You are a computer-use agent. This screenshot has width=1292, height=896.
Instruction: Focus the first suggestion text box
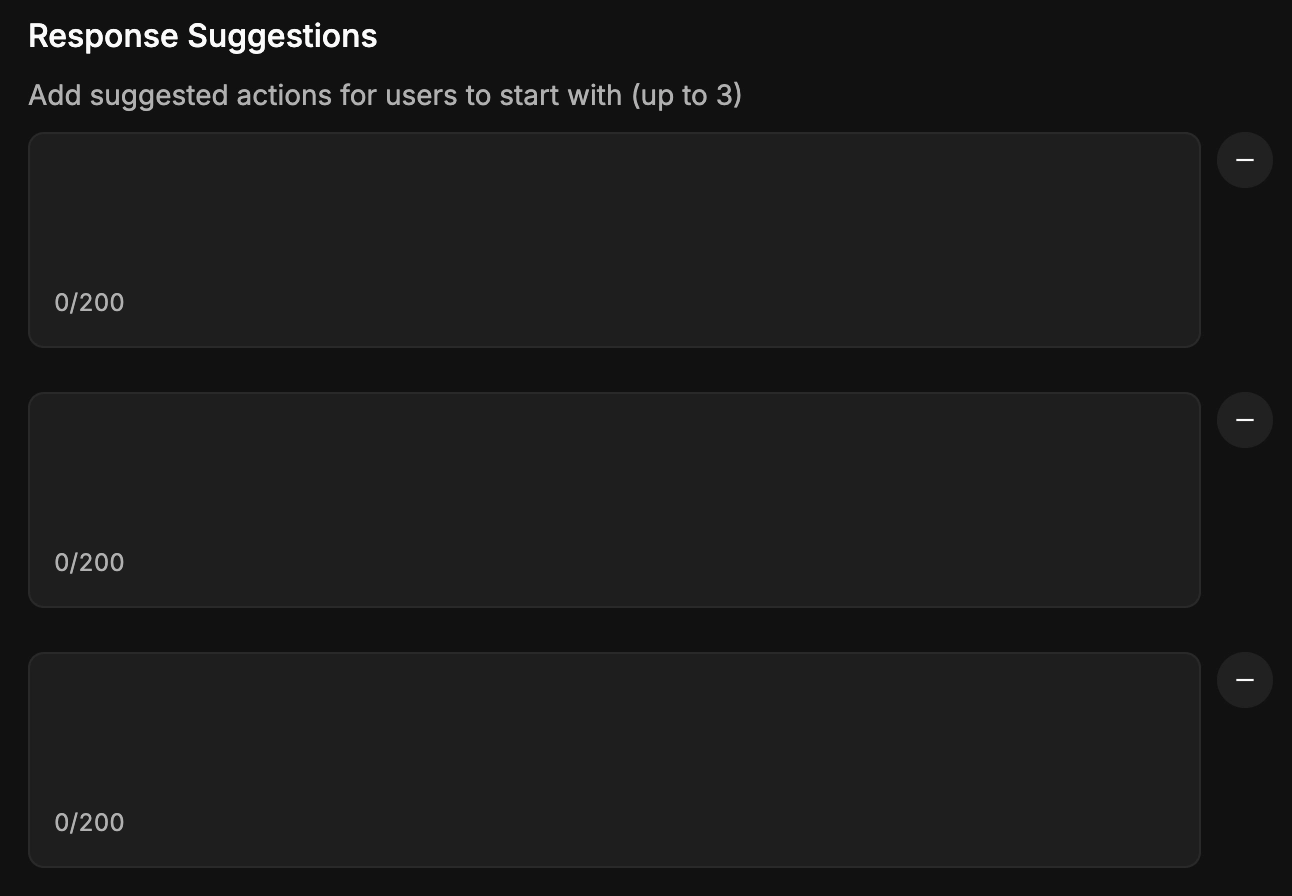tap(614, 240)
